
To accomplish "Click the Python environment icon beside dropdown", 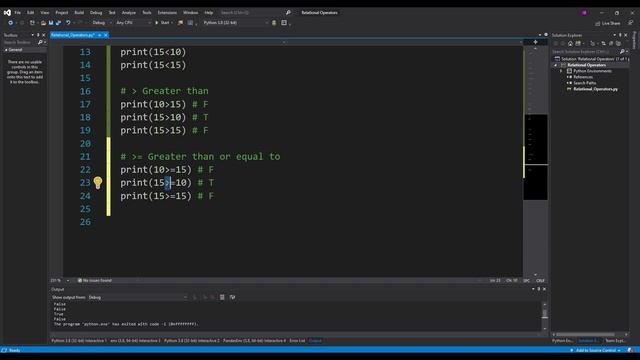I will coord(274,23).
